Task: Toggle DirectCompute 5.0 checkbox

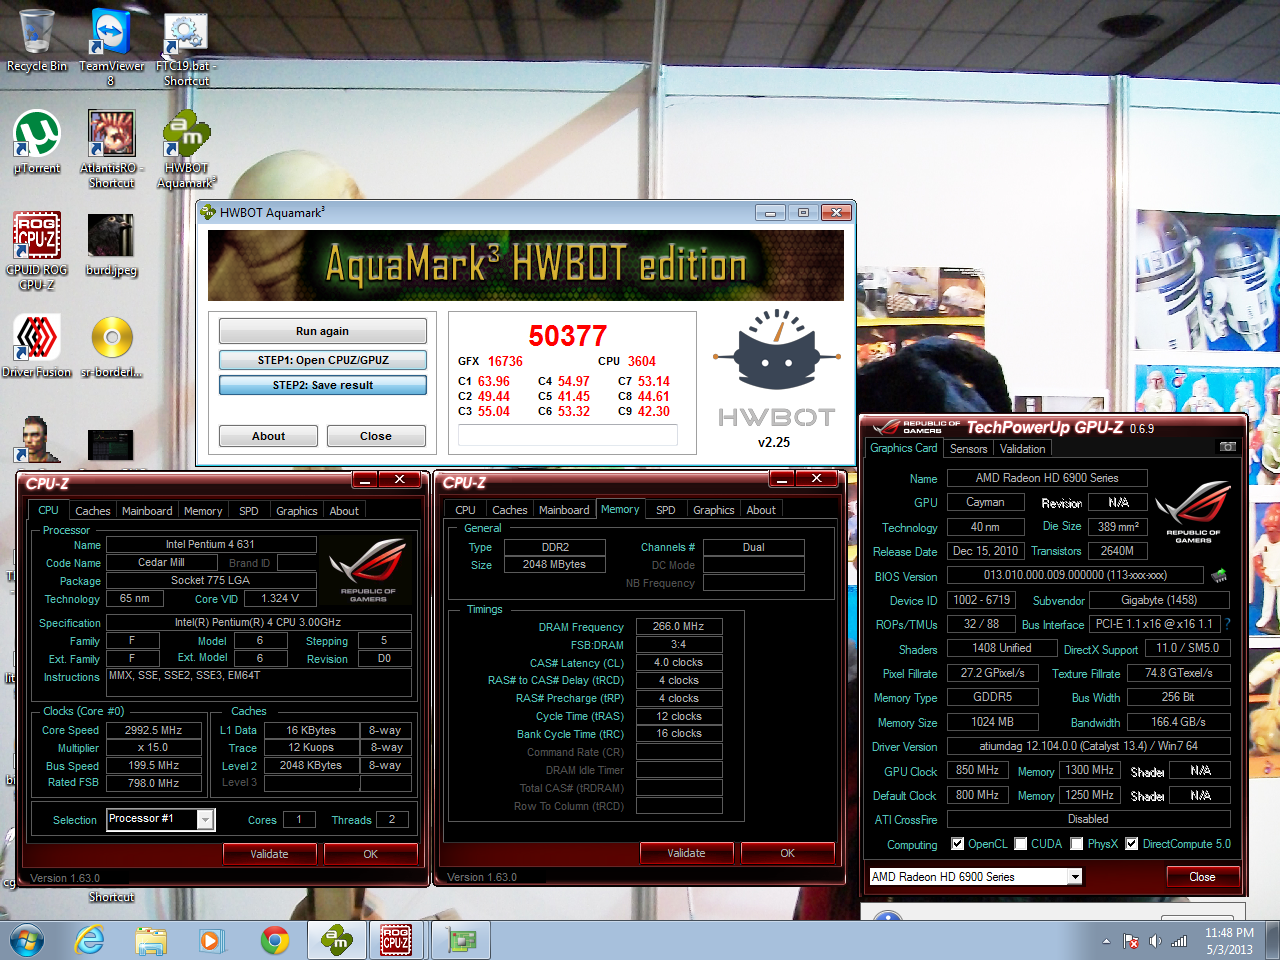Action: tap(1132, 844)
